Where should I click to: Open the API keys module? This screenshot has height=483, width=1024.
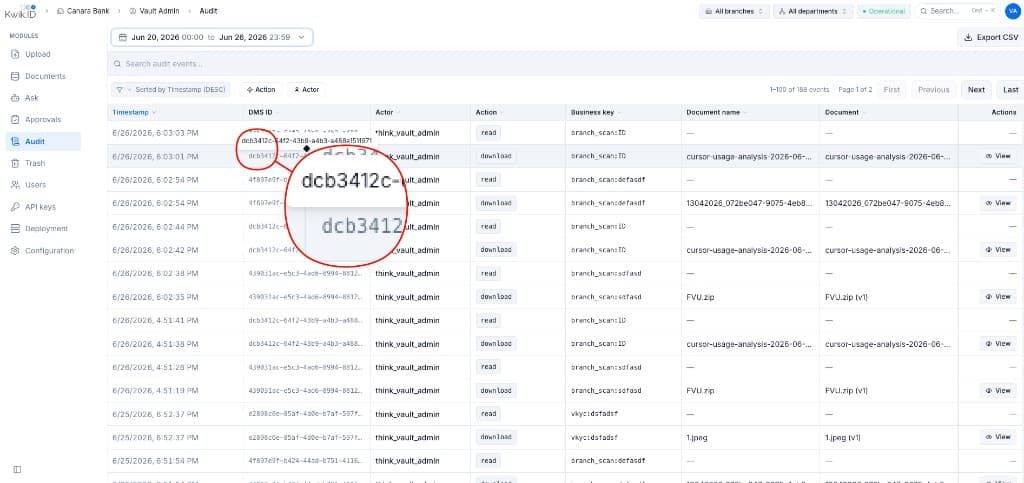40,207
